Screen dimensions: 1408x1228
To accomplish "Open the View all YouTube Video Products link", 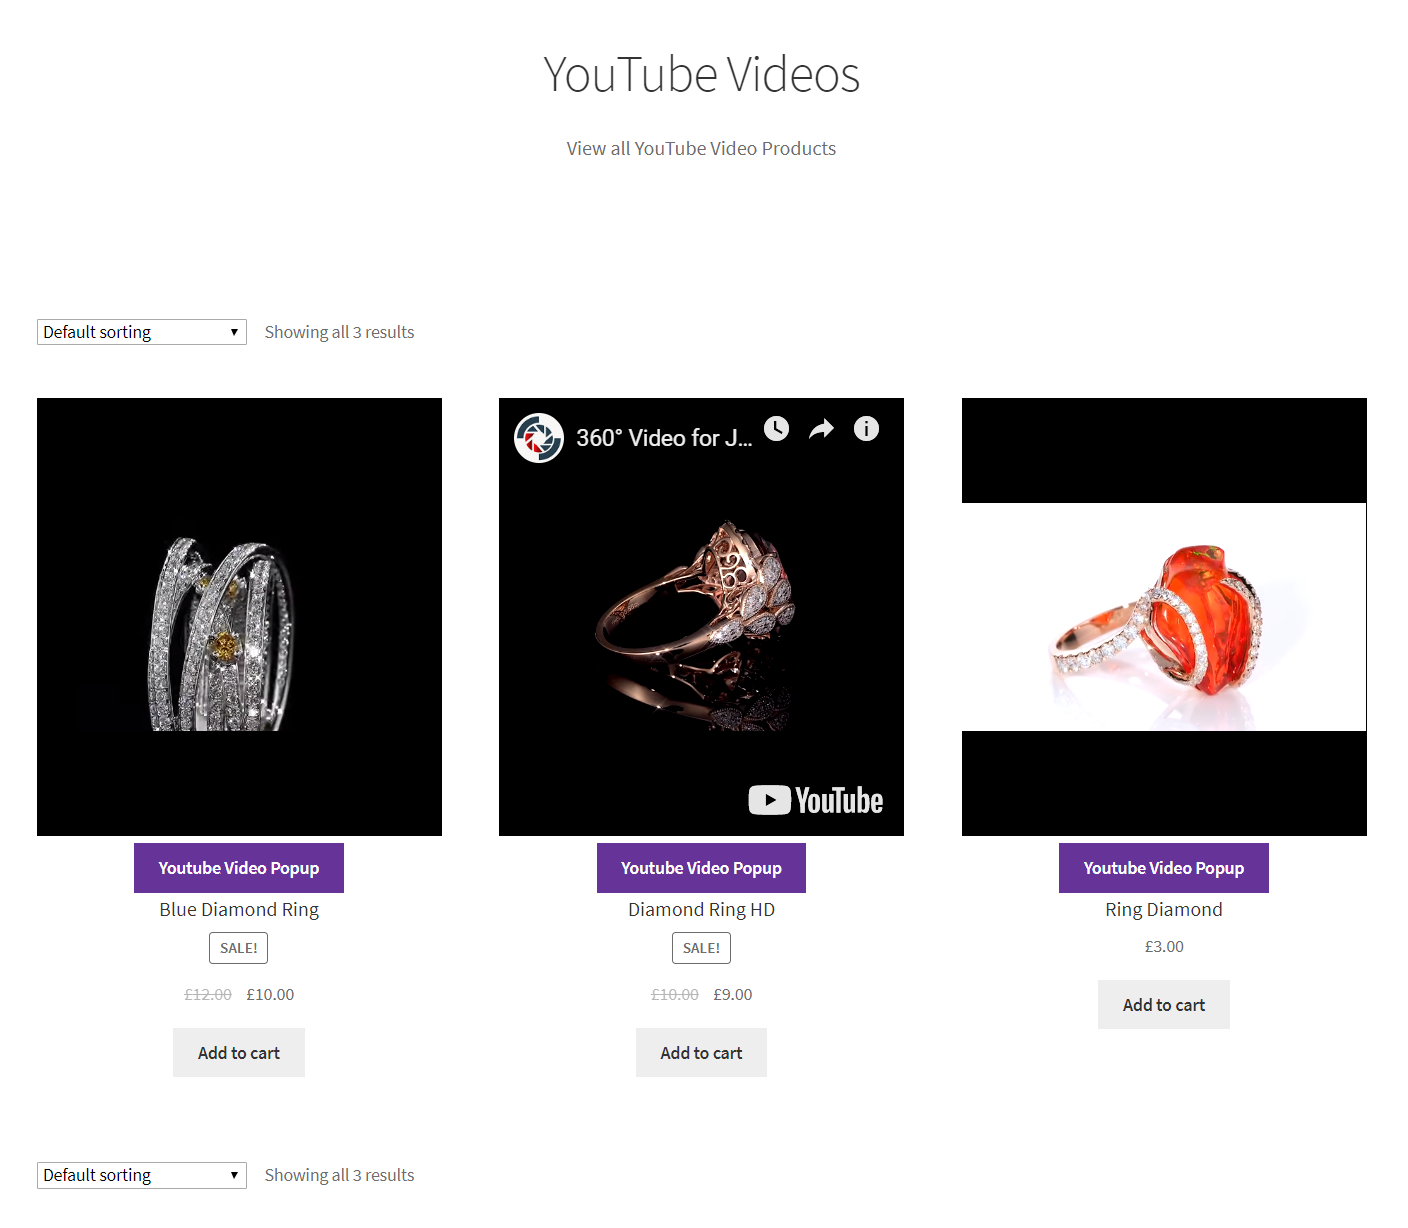I will [x=701, y=147].
